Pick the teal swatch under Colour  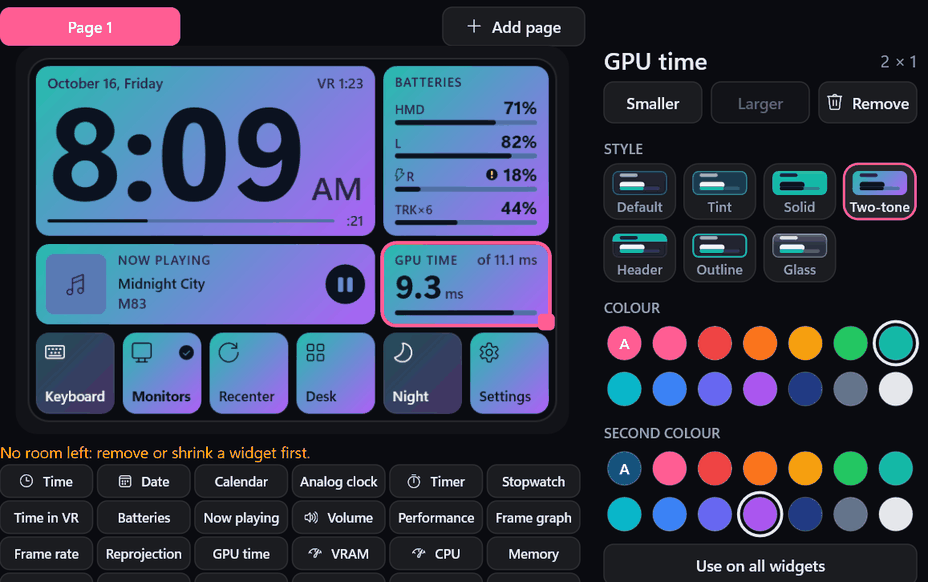pos(895,343)
